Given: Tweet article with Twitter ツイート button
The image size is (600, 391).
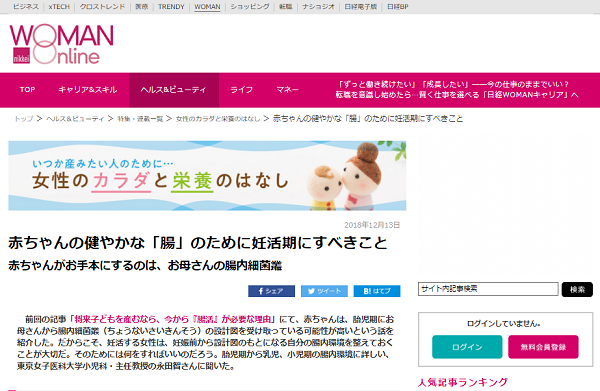Looking at the screenshot, I should click(324, 291).
